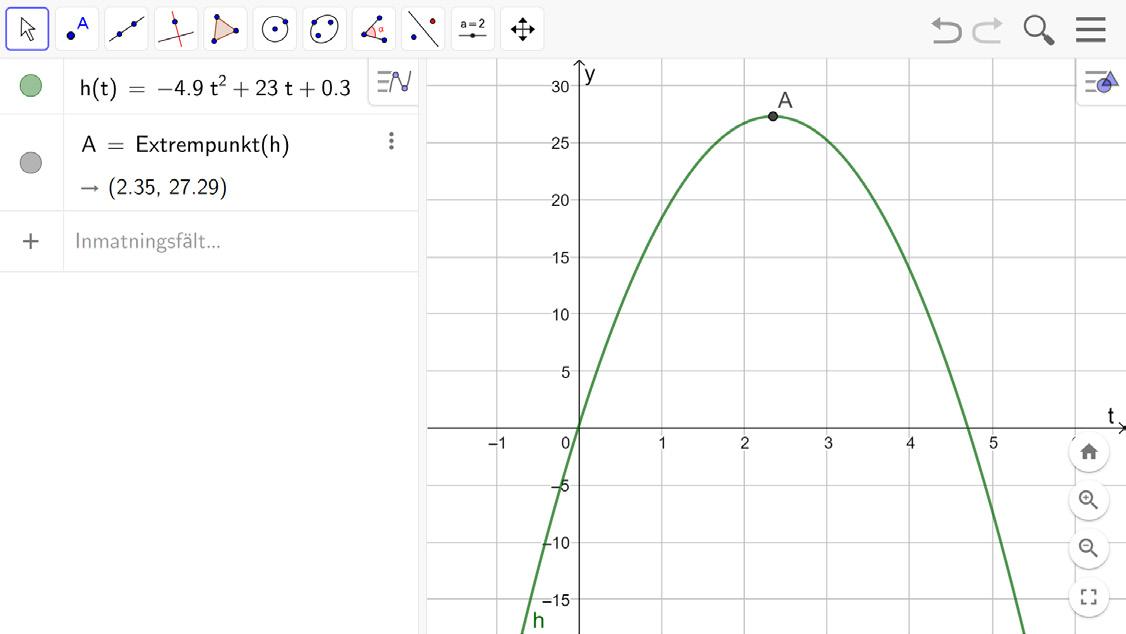Select the Slider a=2 tool

pyautogui.click(x=473, y=29)
